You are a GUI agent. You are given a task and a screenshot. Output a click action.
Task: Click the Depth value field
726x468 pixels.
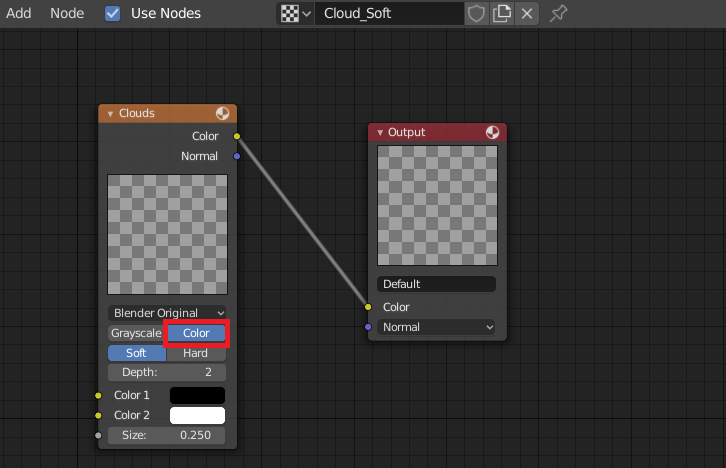[x=167, y=372]
